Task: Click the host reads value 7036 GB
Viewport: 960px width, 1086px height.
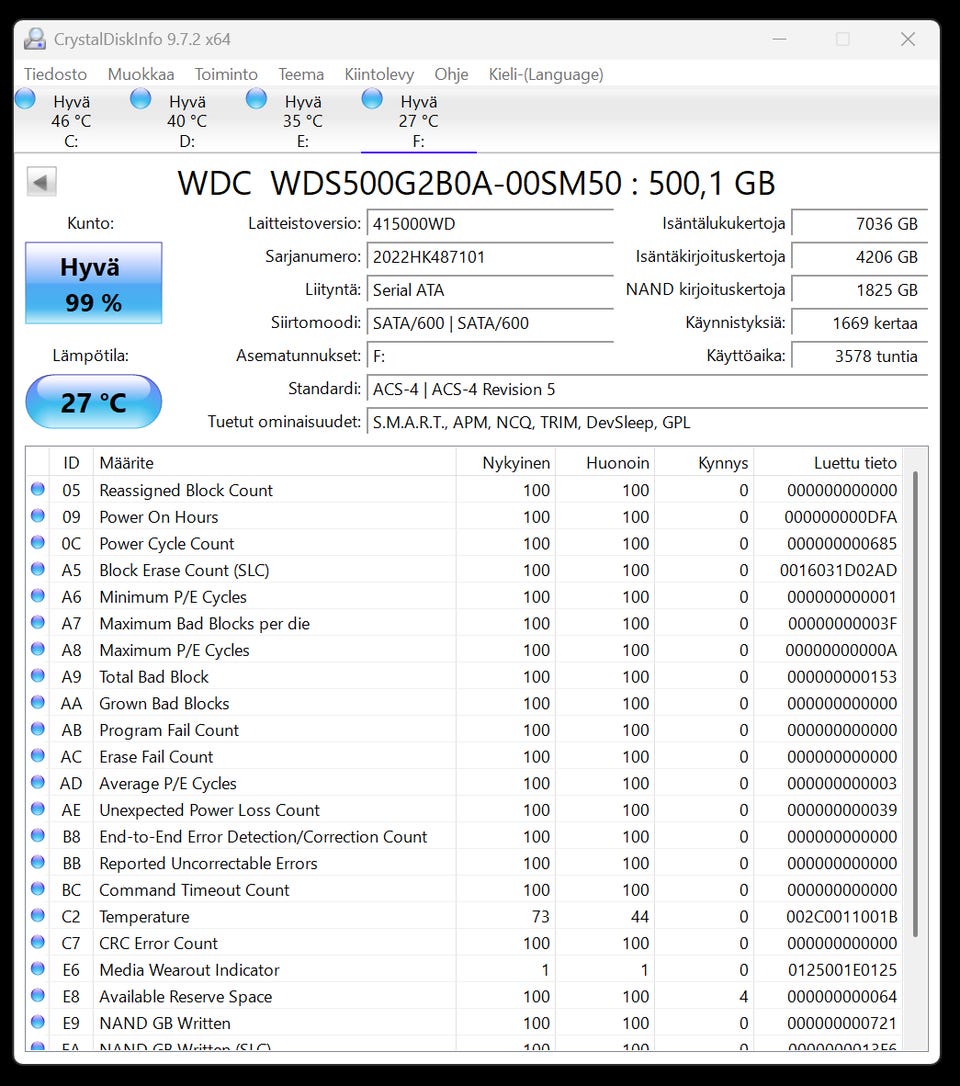Action: [x=860, y=224]
